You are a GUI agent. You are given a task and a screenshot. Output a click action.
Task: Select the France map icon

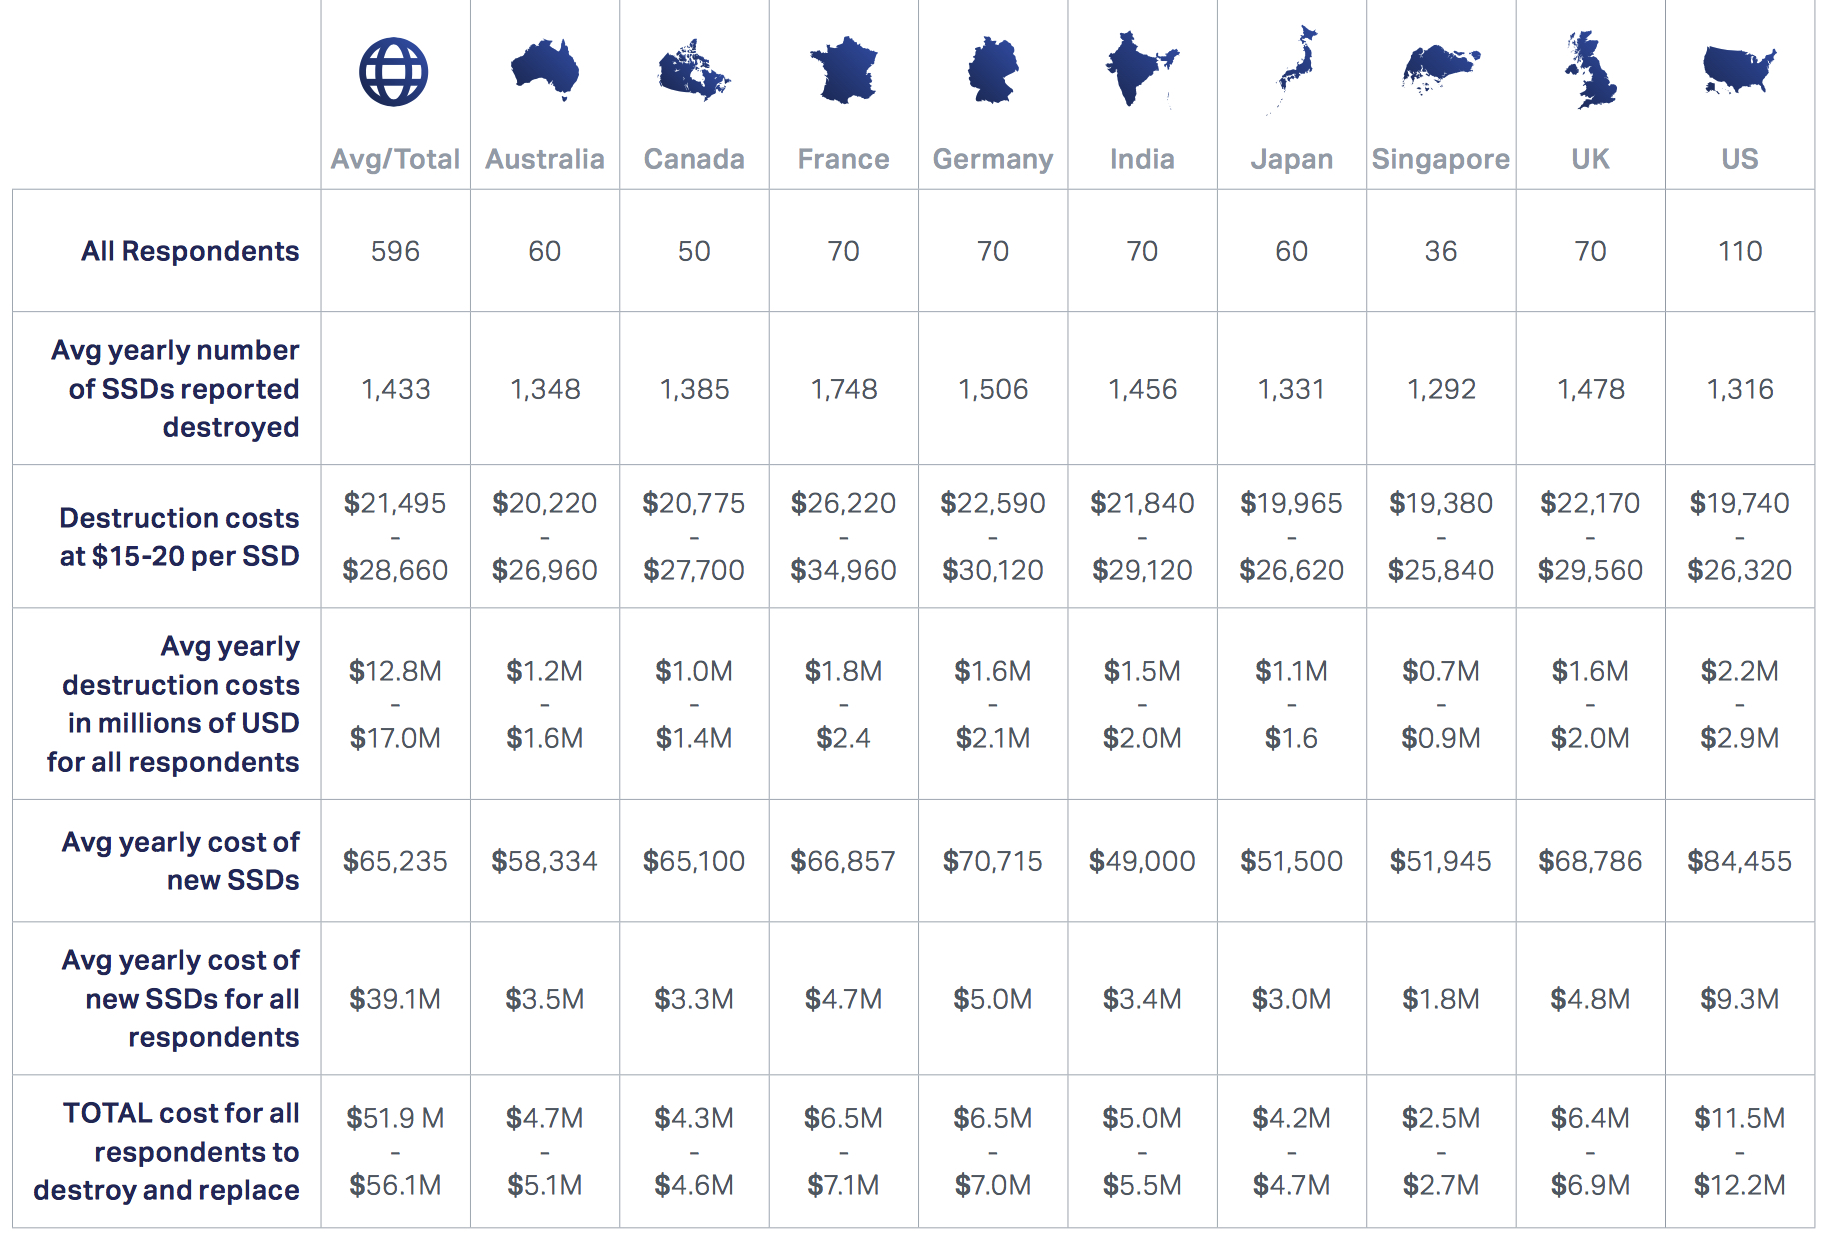click(843, 70)
